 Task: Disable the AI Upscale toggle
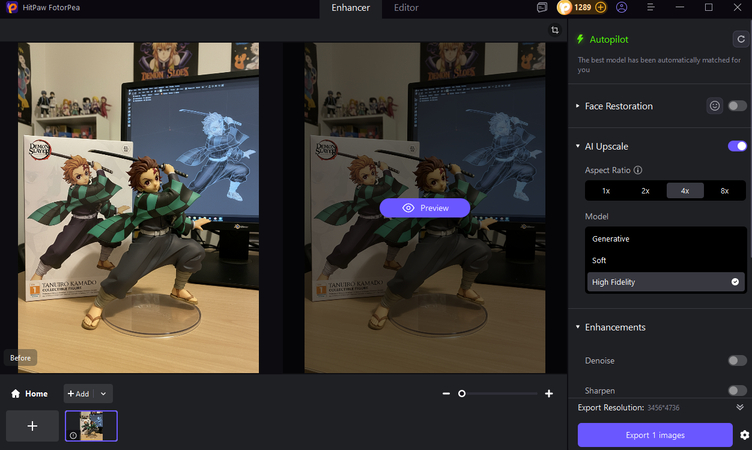click(737, 146)
